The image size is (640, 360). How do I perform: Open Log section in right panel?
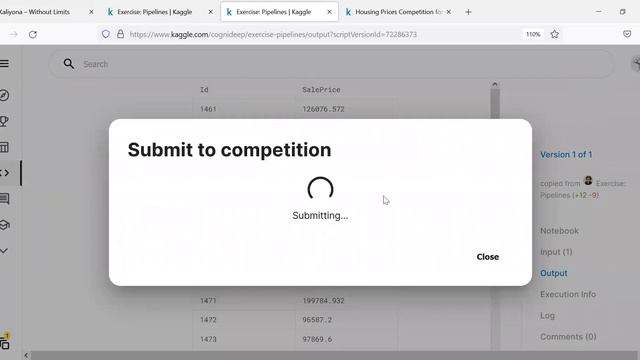coord(547,316)
